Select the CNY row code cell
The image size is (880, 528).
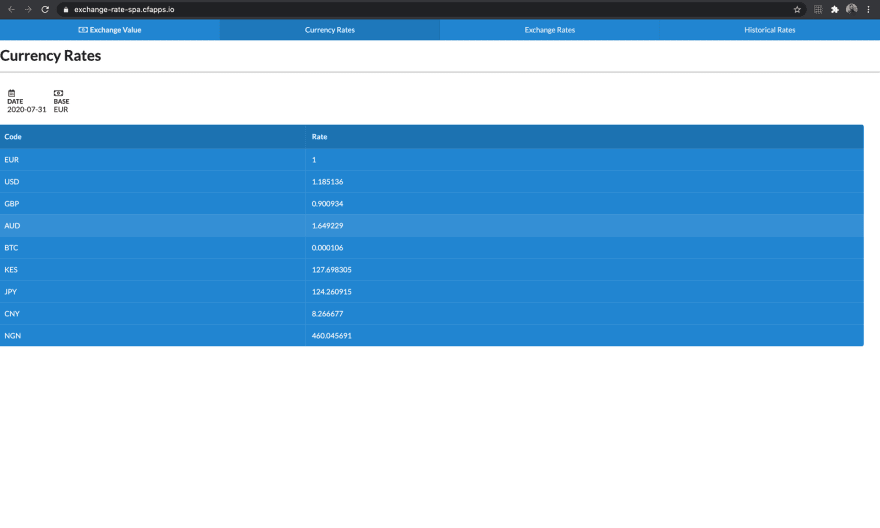[153, 314]
